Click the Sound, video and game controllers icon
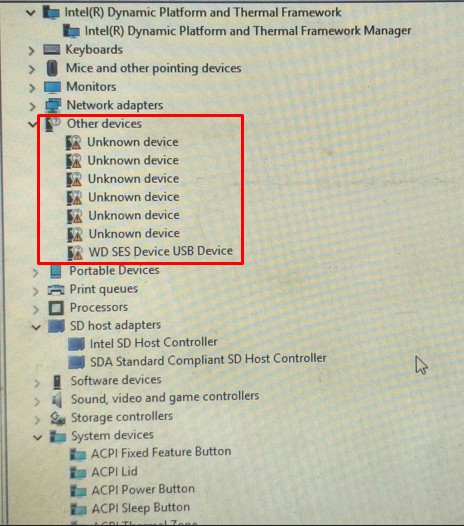Image resolution: width=464 pixels, height=526 pixels. tap(57, 400)
